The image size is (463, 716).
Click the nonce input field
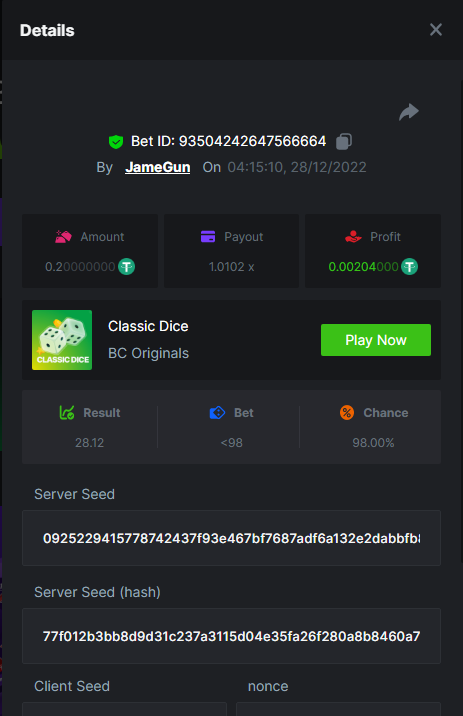click(338, 709)
